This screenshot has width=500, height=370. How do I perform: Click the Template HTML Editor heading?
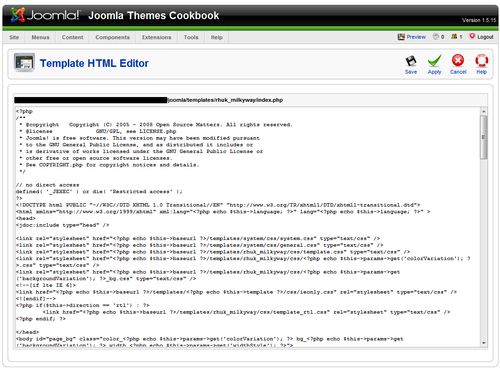[x=94, y=63]
